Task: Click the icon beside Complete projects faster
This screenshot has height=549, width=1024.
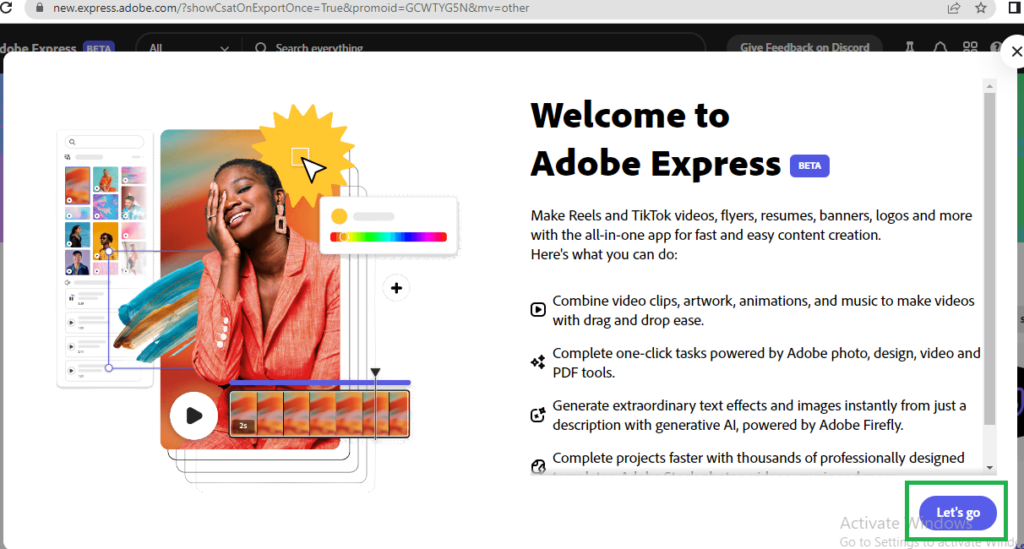Action: 537,466
